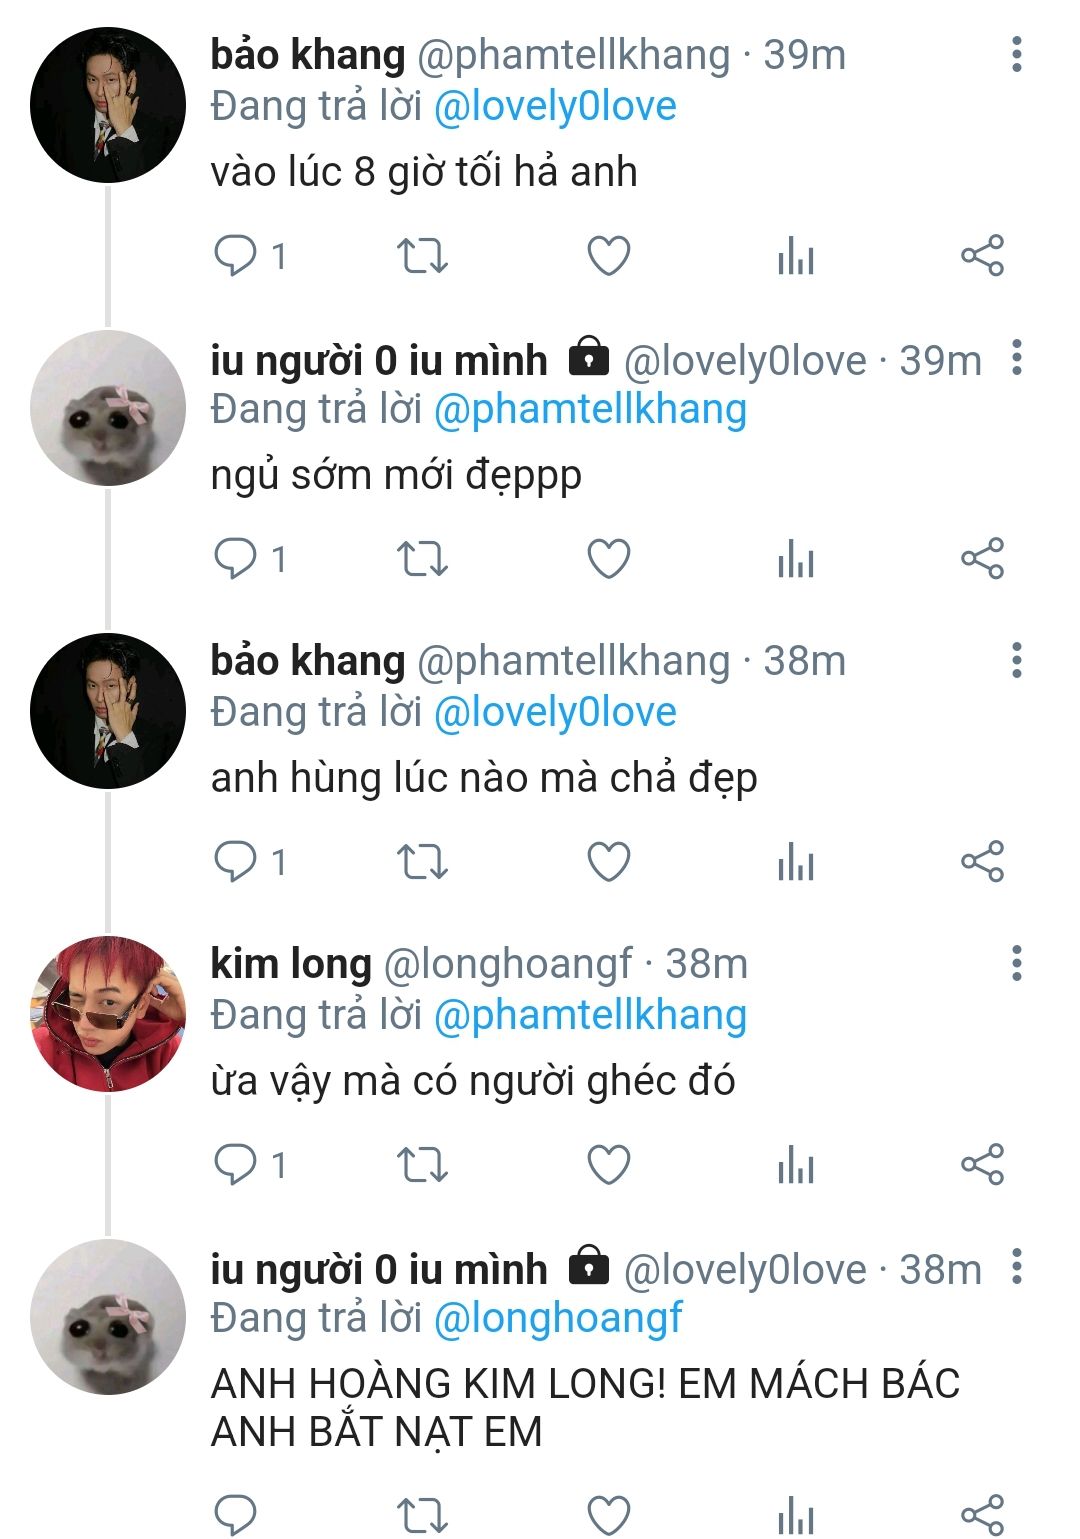Open more options for kim long's tweet
The image size is (1080, 1539).
click(x=1016, y=963)
